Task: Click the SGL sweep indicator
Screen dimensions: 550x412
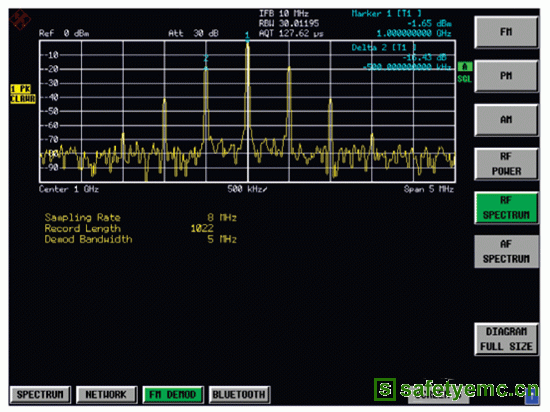Action: pyautogui.click(x=464, y=79)
